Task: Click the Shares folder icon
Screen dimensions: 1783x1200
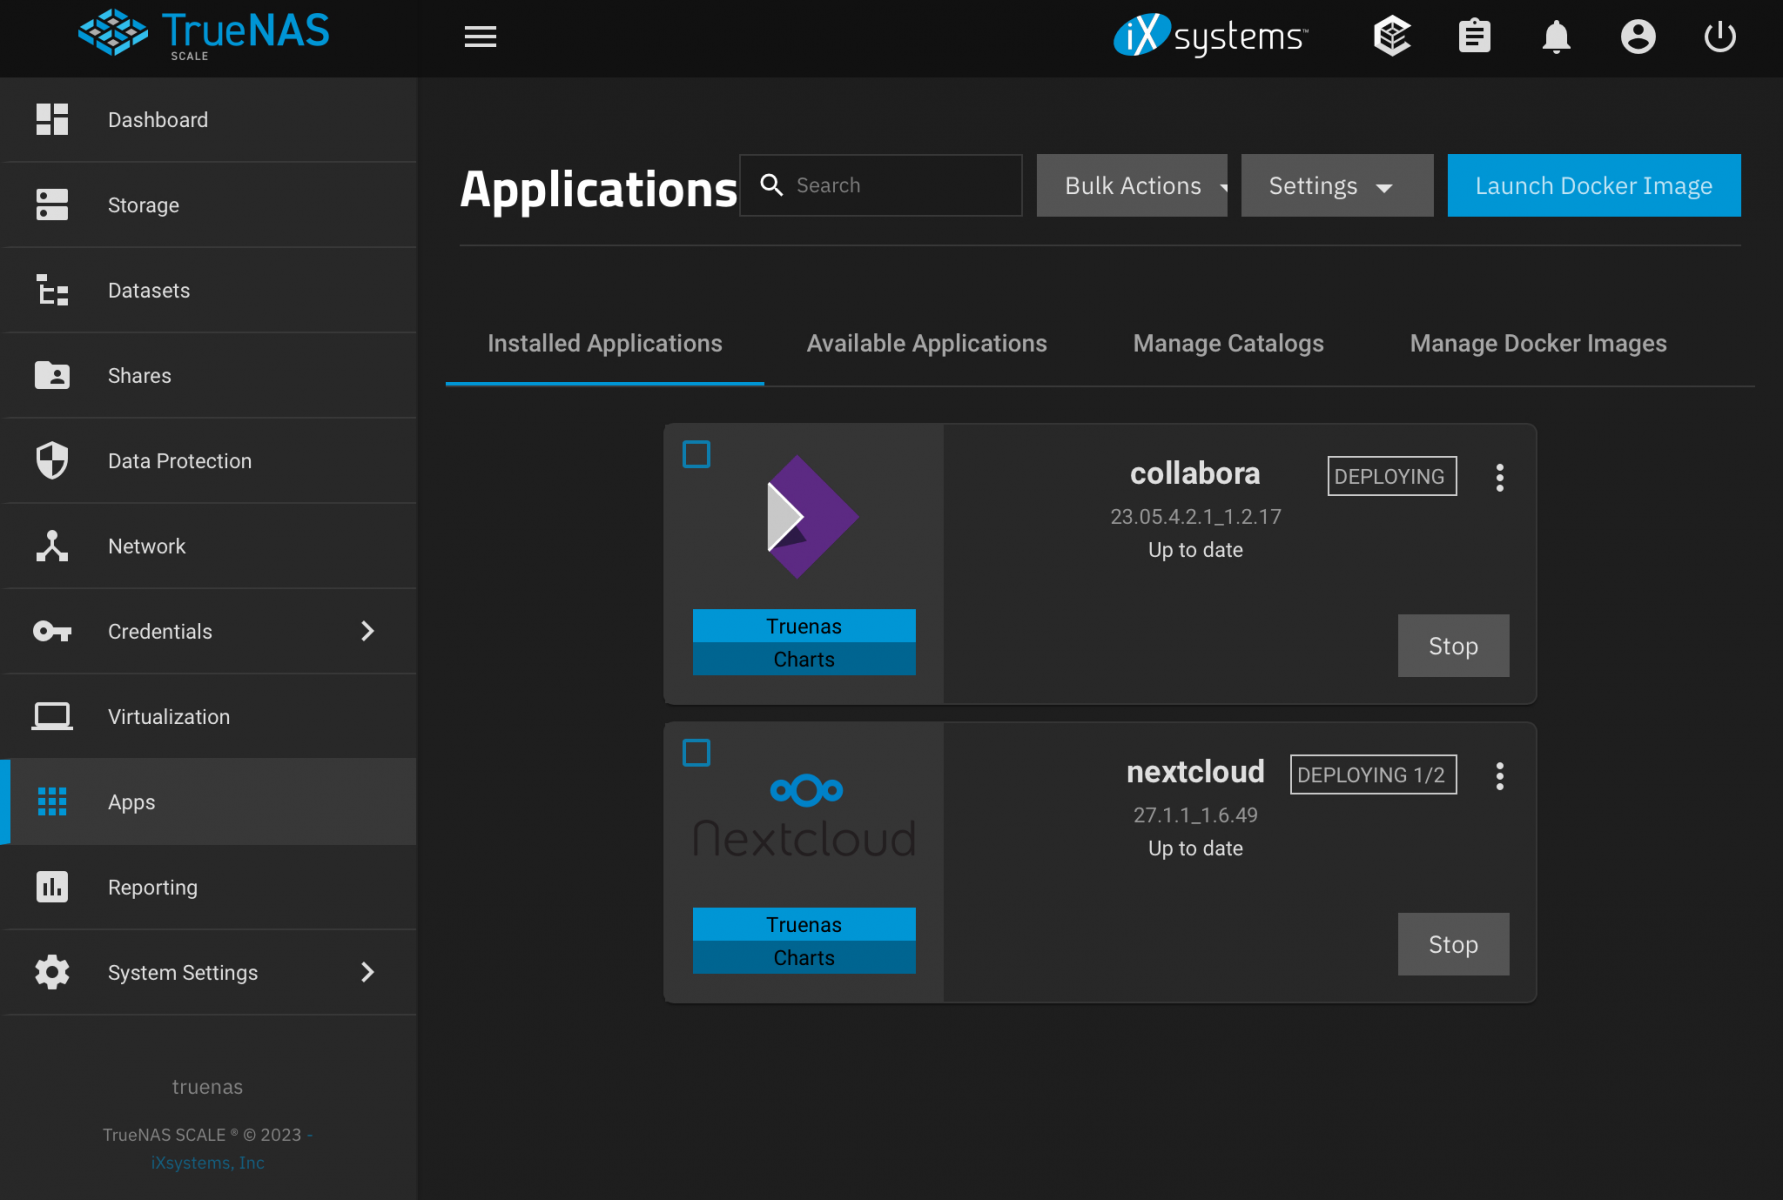Action: 52,375
